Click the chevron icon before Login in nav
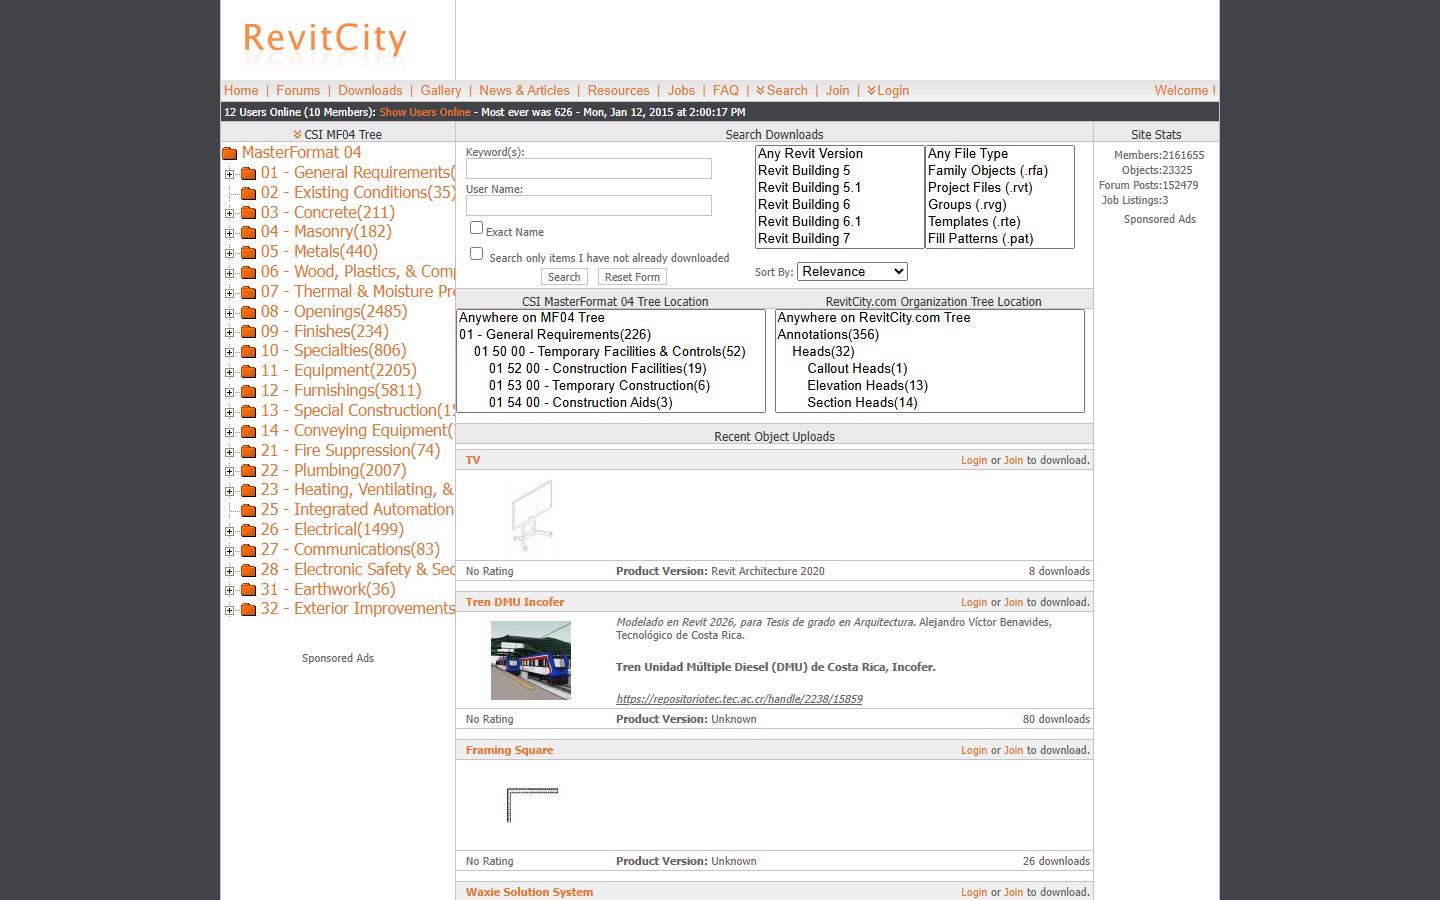The width and height of the screenshot is (1440, 900). coord(871,90)
